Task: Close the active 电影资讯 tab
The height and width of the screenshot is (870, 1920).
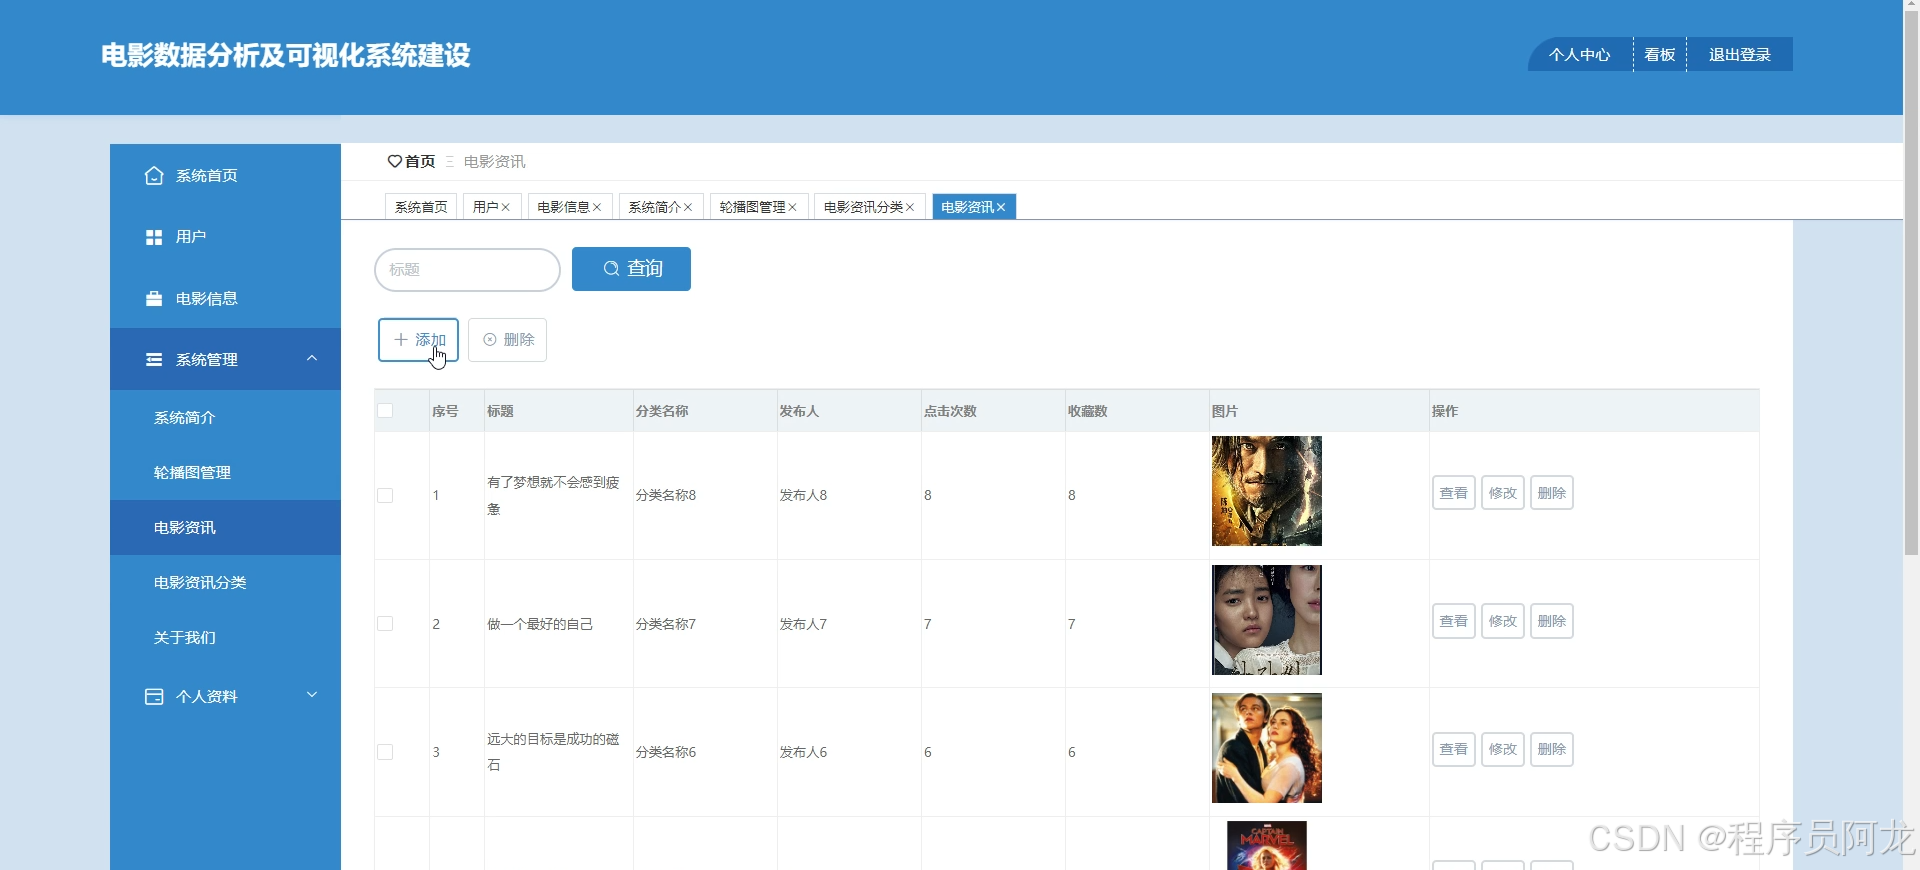Action: click(x=1001, y=207)
